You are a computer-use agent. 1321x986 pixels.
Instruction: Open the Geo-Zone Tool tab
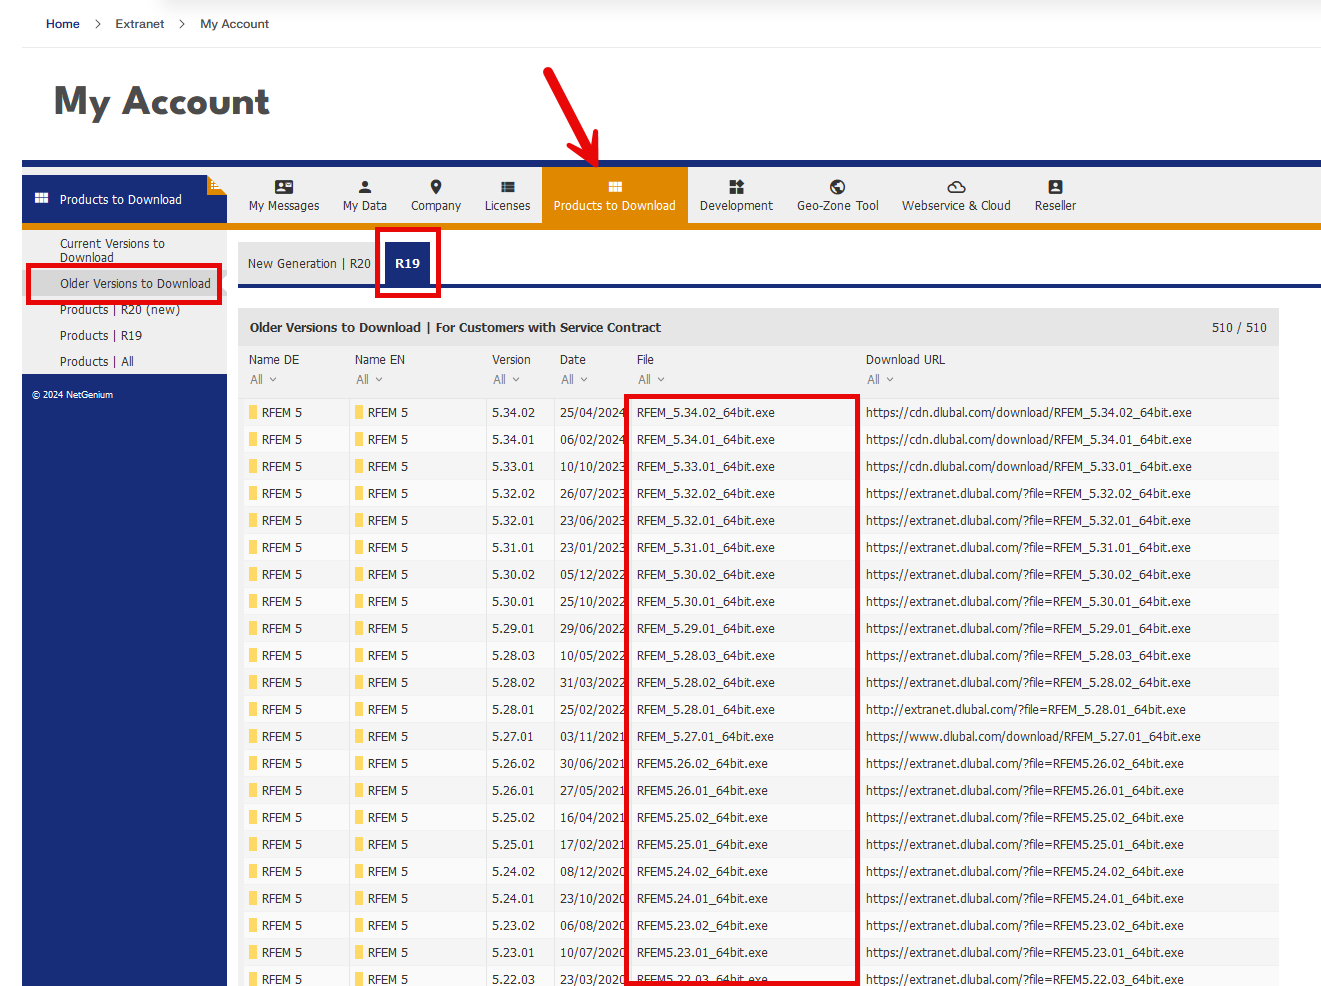click(x=838, y=195)
